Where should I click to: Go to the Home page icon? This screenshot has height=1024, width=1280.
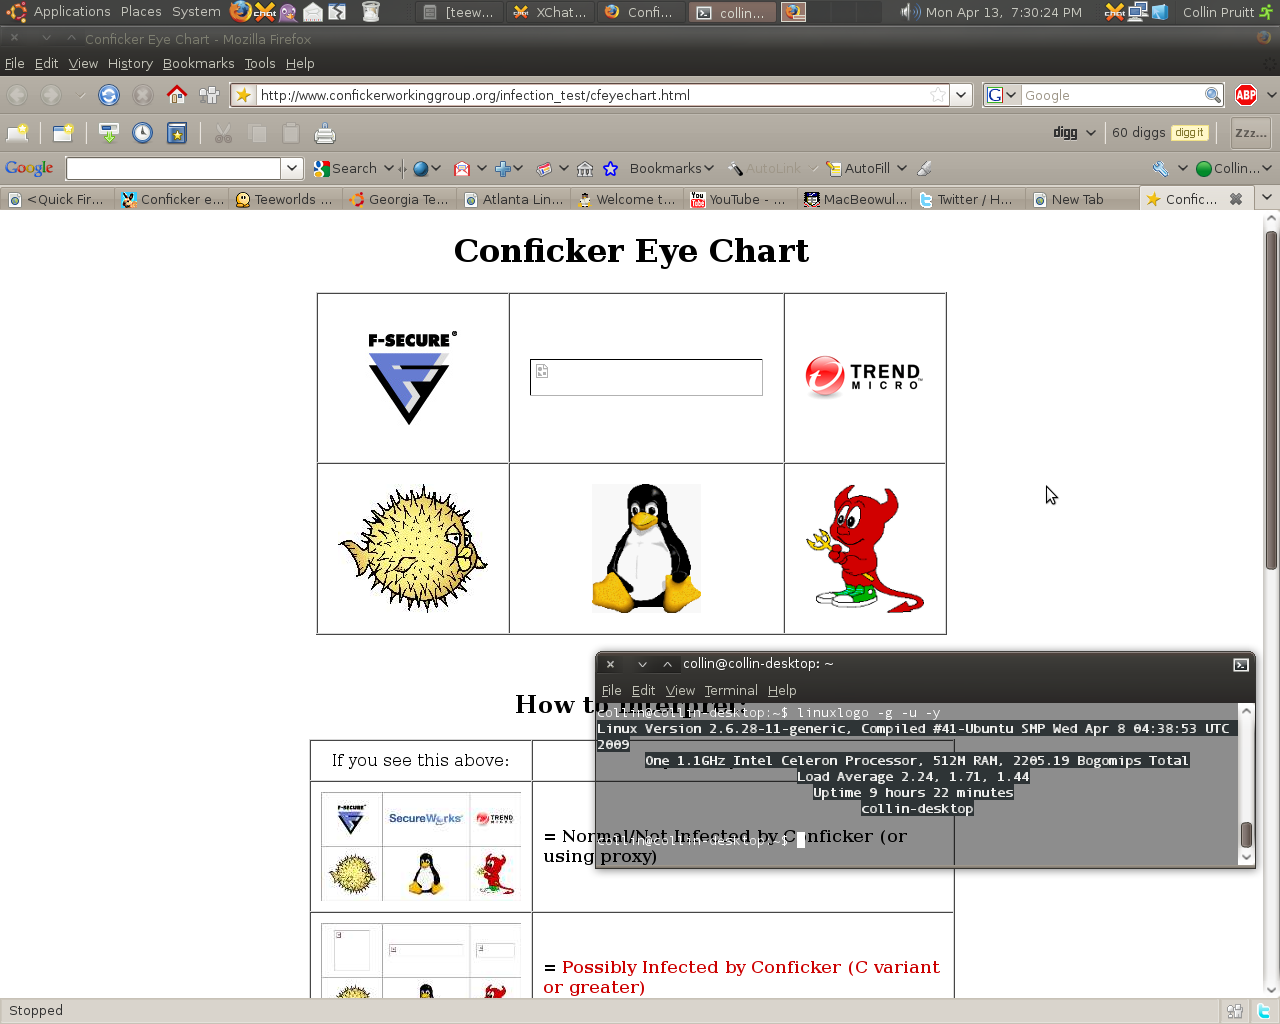(177, 95)
